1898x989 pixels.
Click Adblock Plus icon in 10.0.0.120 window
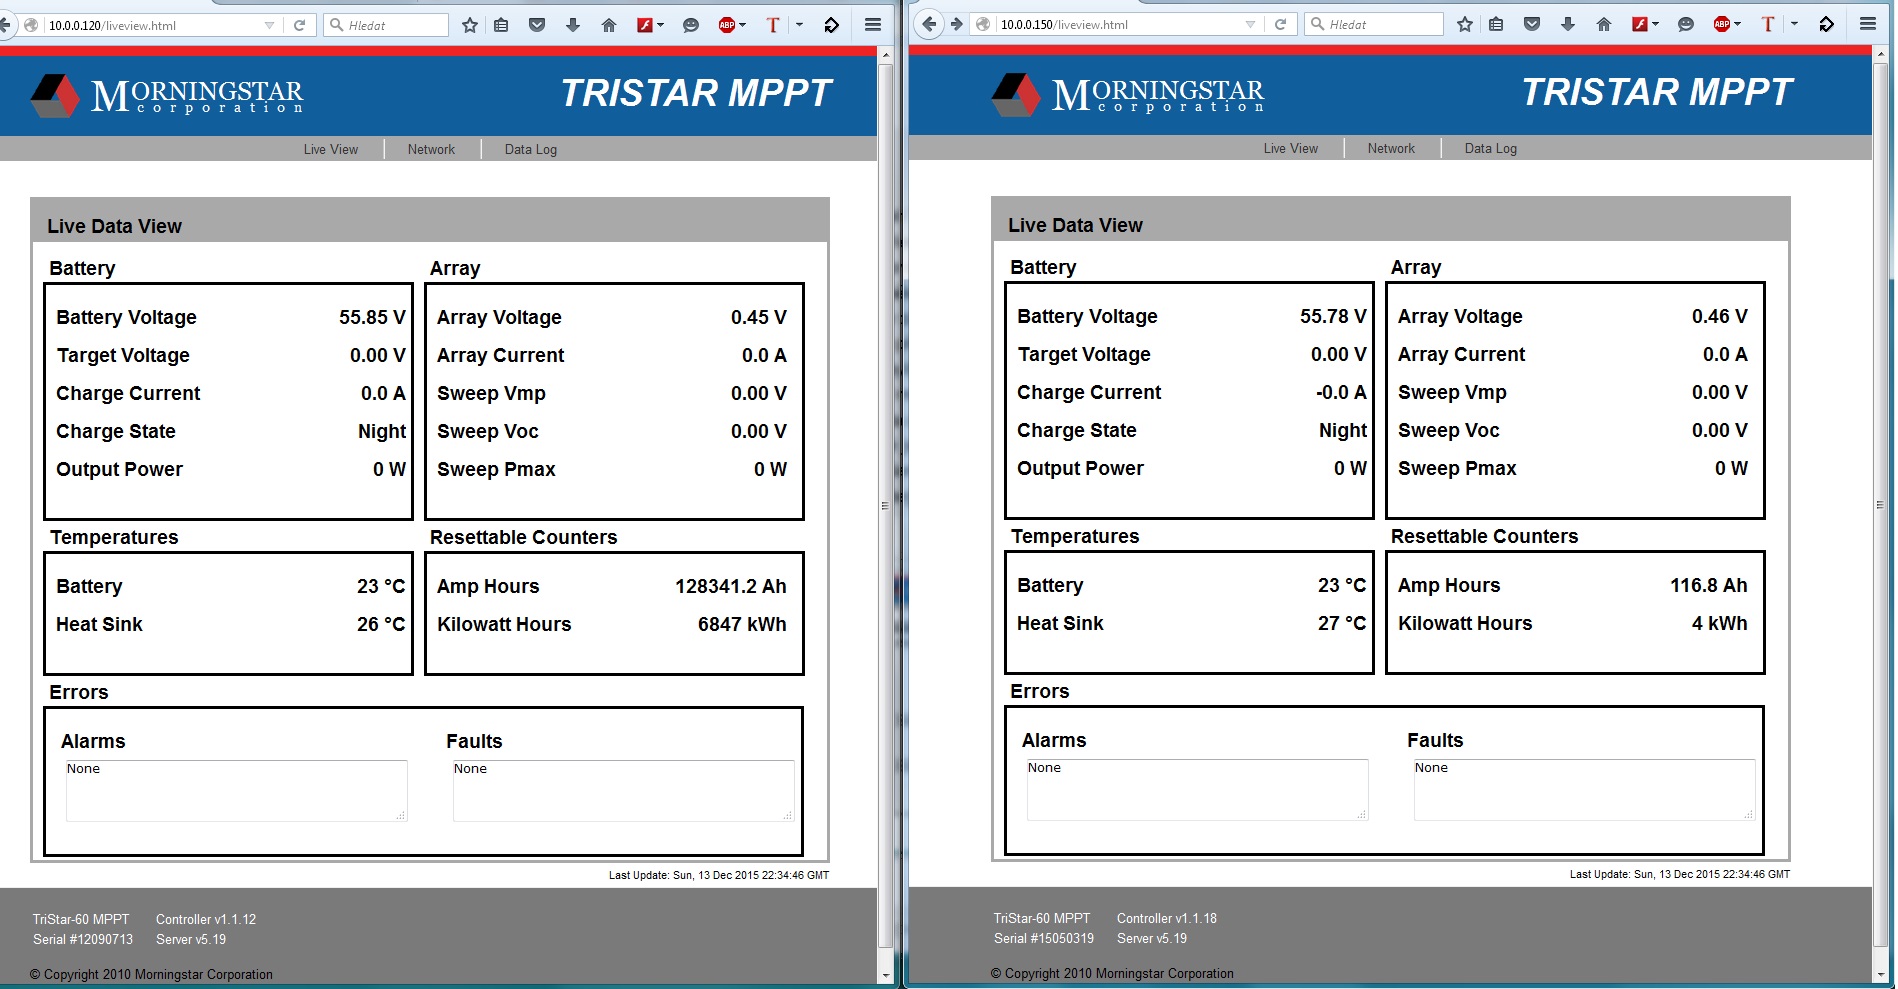727,25
